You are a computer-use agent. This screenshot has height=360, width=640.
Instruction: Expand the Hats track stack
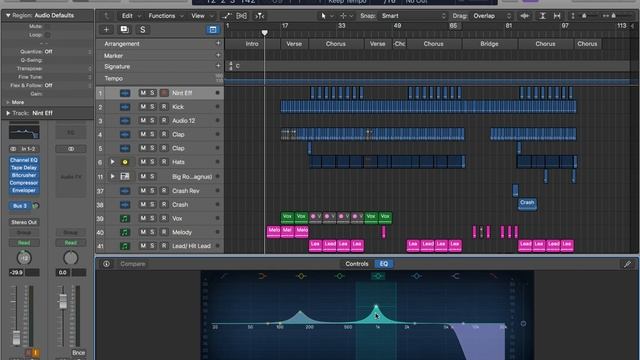(113, 162)
